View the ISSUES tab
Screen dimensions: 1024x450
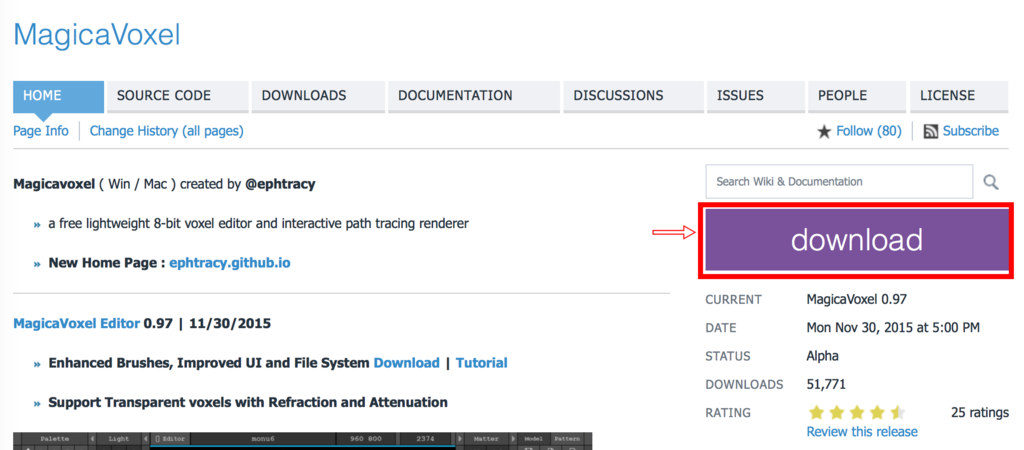coord(756,96)
